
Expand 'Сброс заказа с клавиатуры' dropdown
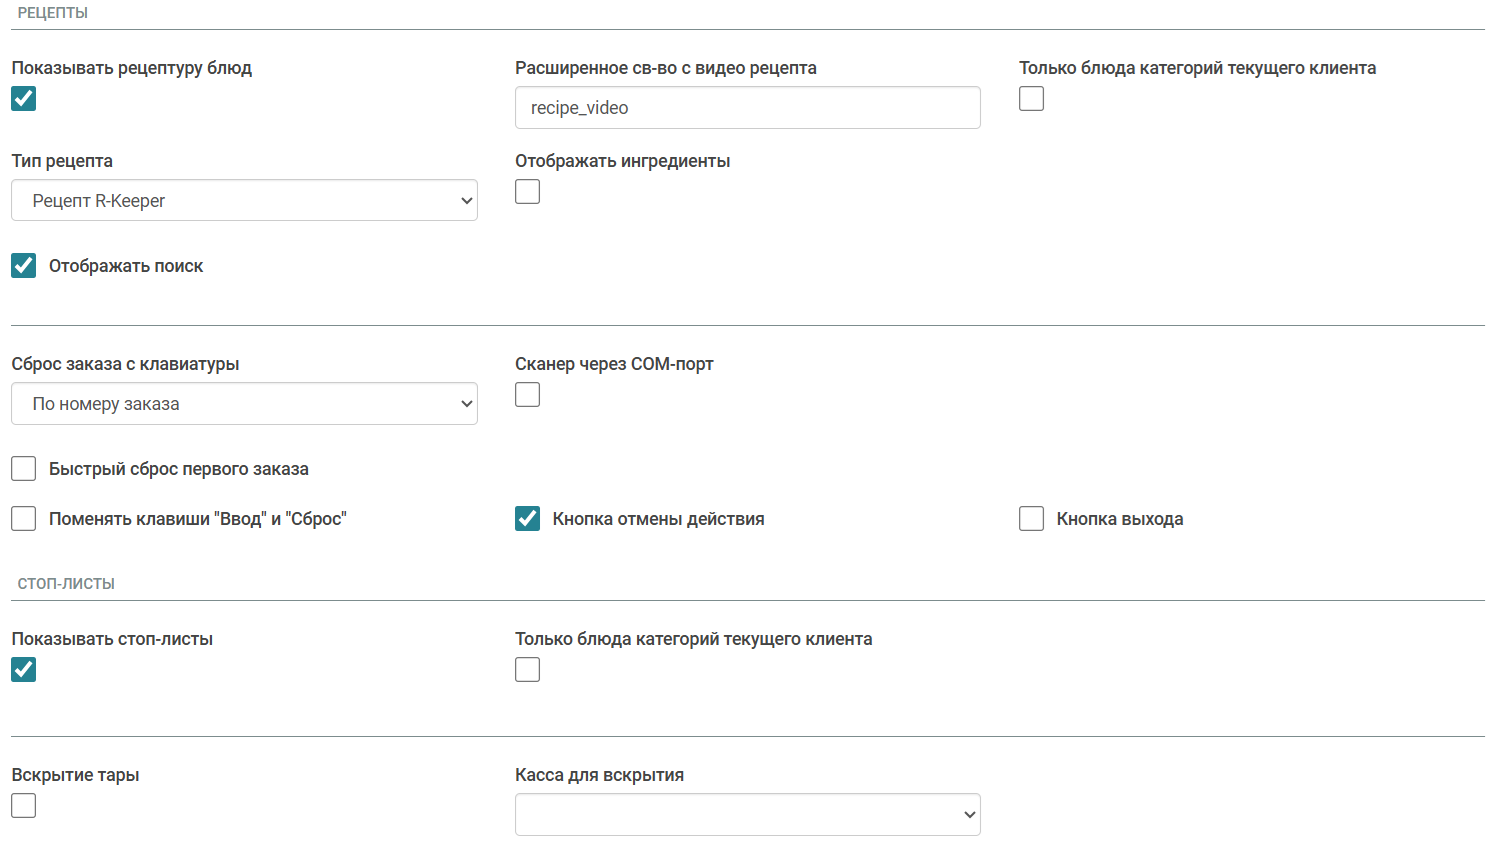coord(244,404)
